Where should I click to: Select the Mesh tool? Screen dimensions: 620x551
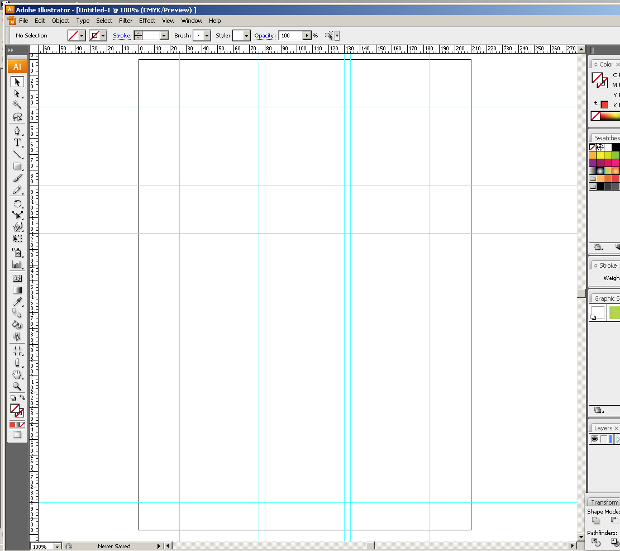17,278
